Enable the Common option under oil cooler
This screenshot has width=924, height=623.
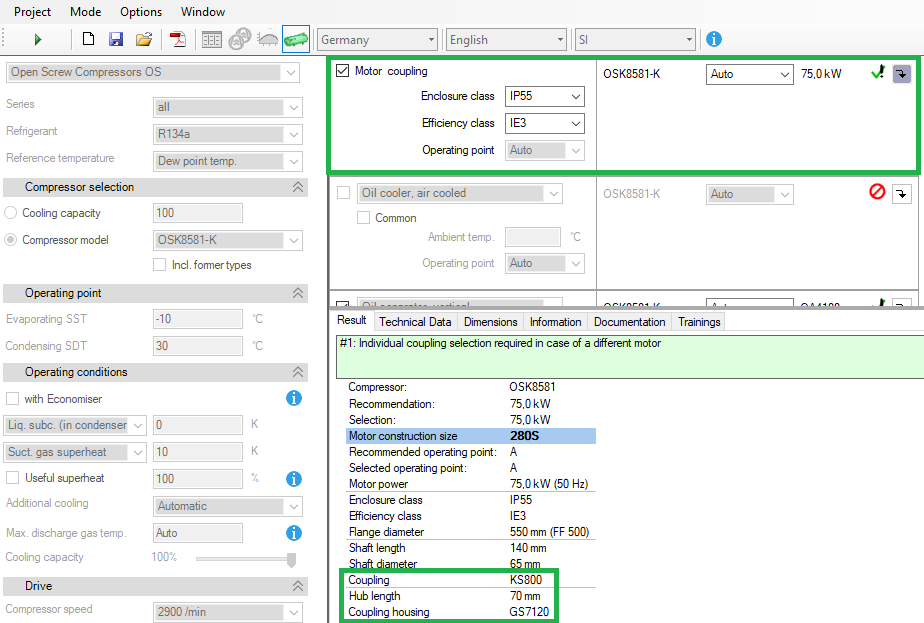(x=362, y=217)
